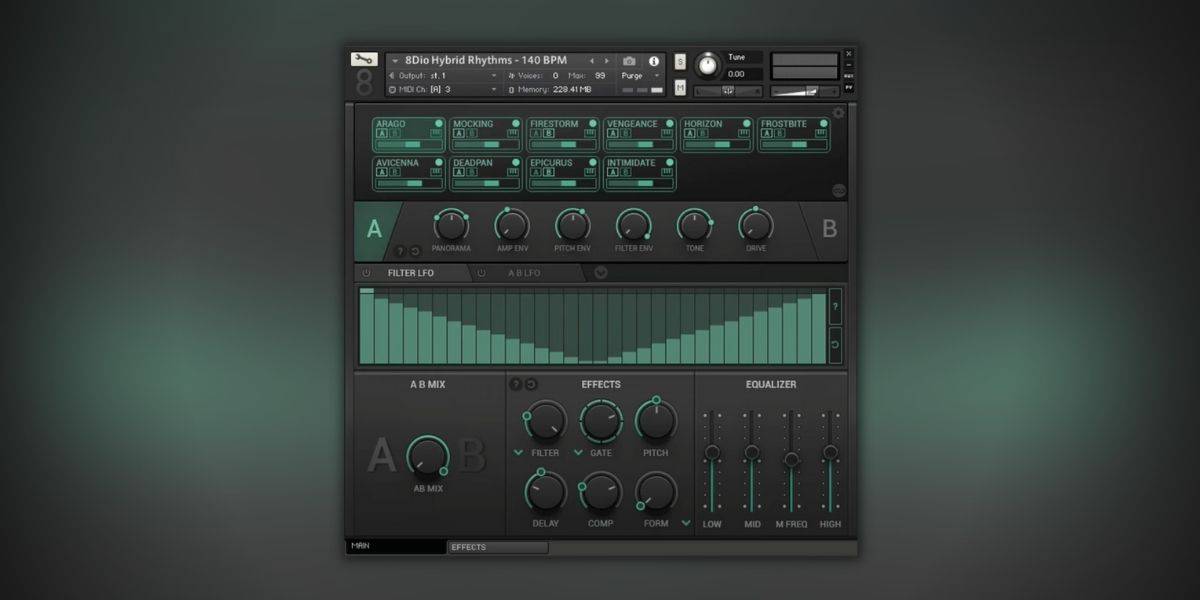Select the EFFECTS page tab
The width and height of the screenshot is (1200, 600).
498,547
